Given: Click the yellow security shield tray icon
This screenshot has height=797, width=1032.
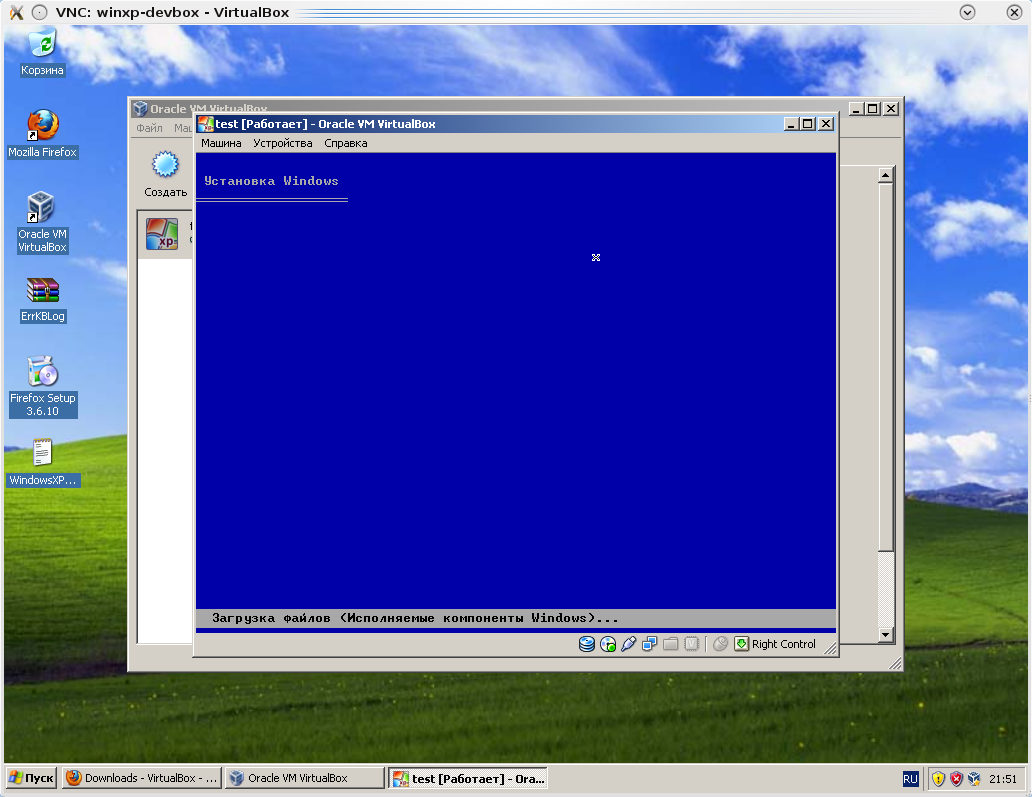Looking at the screenshot, I should (x=939, y=779).
